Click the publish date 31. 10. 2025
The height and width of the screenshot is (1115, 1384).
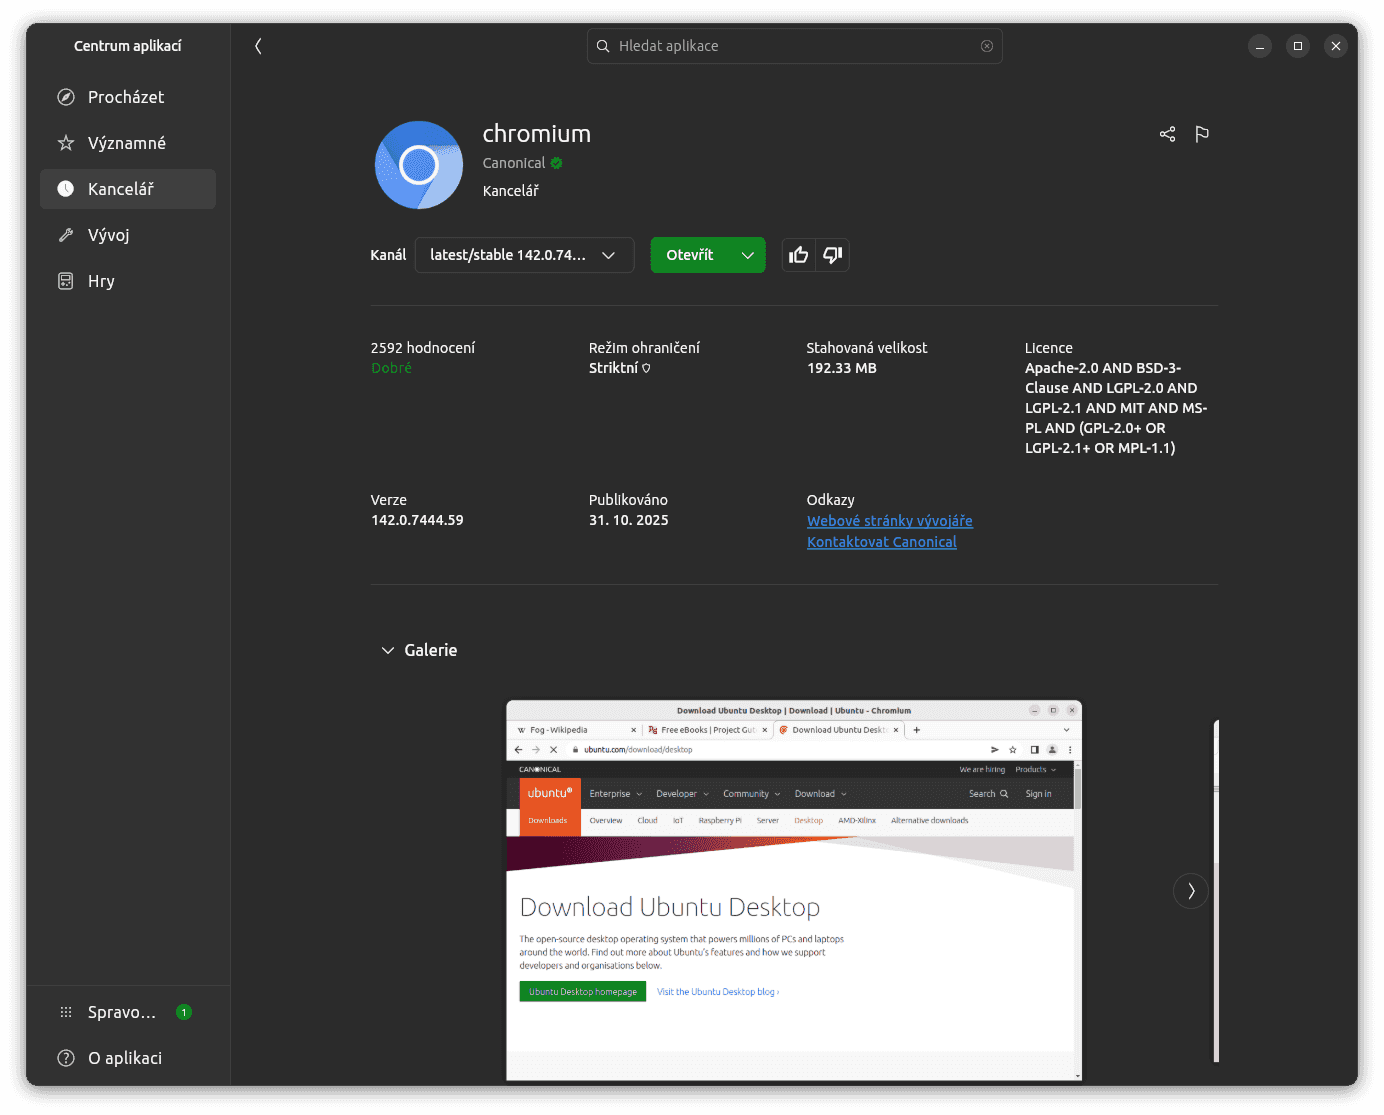click(629, 520)
